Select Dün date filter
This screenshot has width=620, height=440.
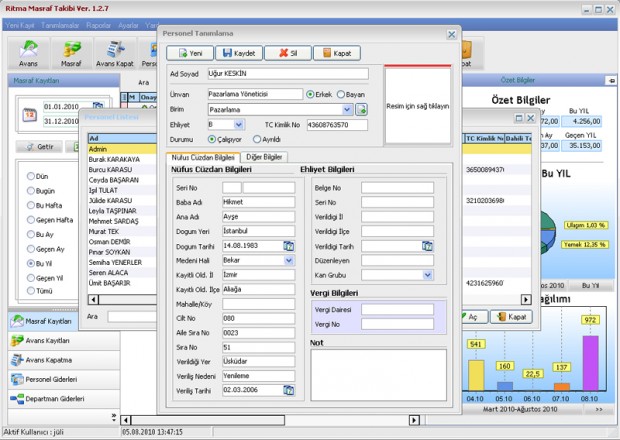point(30,176)
